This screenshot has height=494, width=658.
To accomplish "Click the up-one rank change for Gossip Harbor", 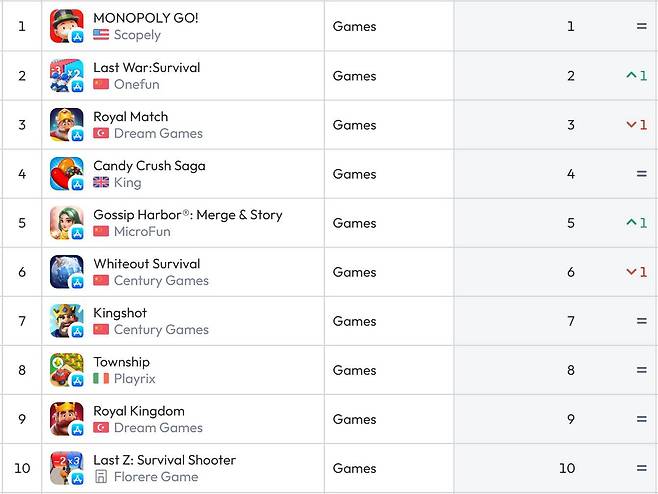I will (636, 223).
